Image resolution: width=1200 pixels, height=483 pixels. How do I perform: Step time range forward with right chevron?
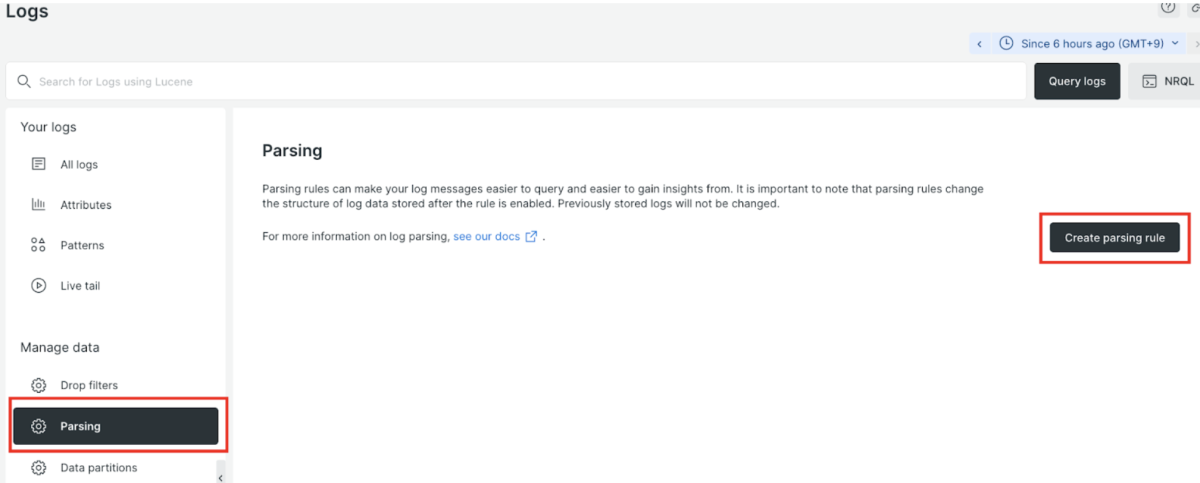pyautogui.click(x=1192, y=44)
